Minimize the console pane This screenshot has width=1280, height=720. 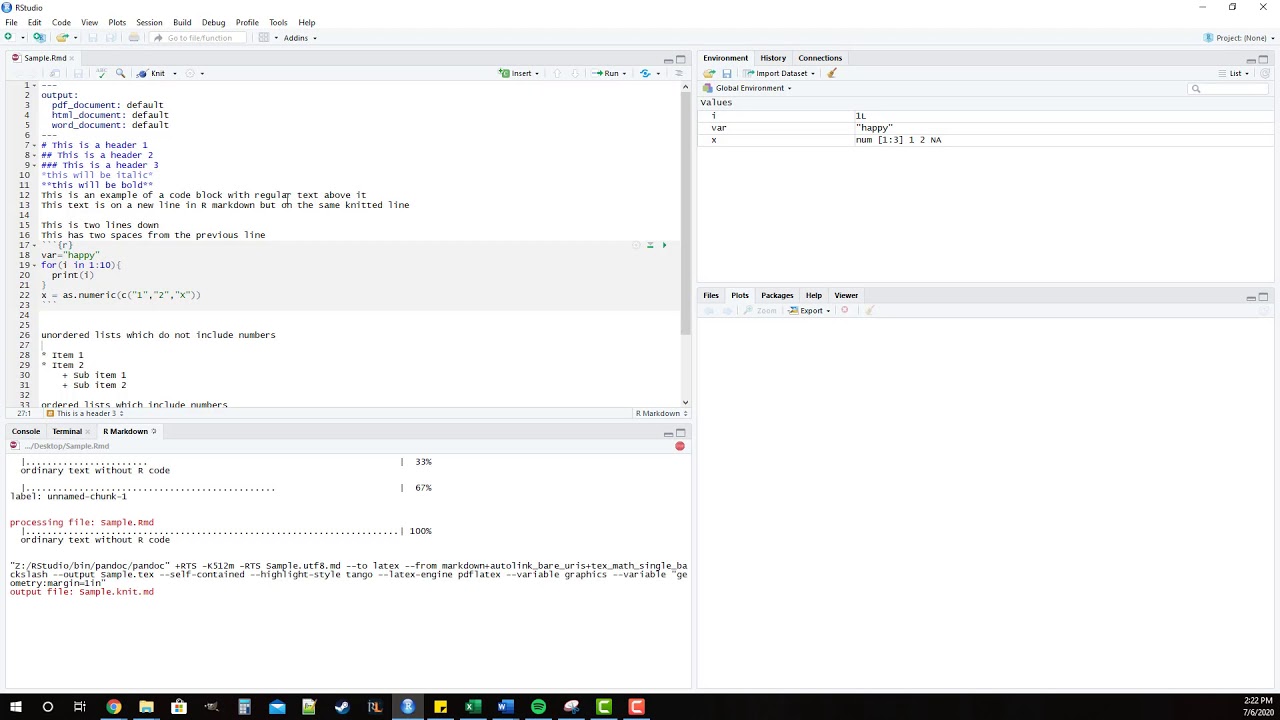pyautogui.click(x=668, y=433)
